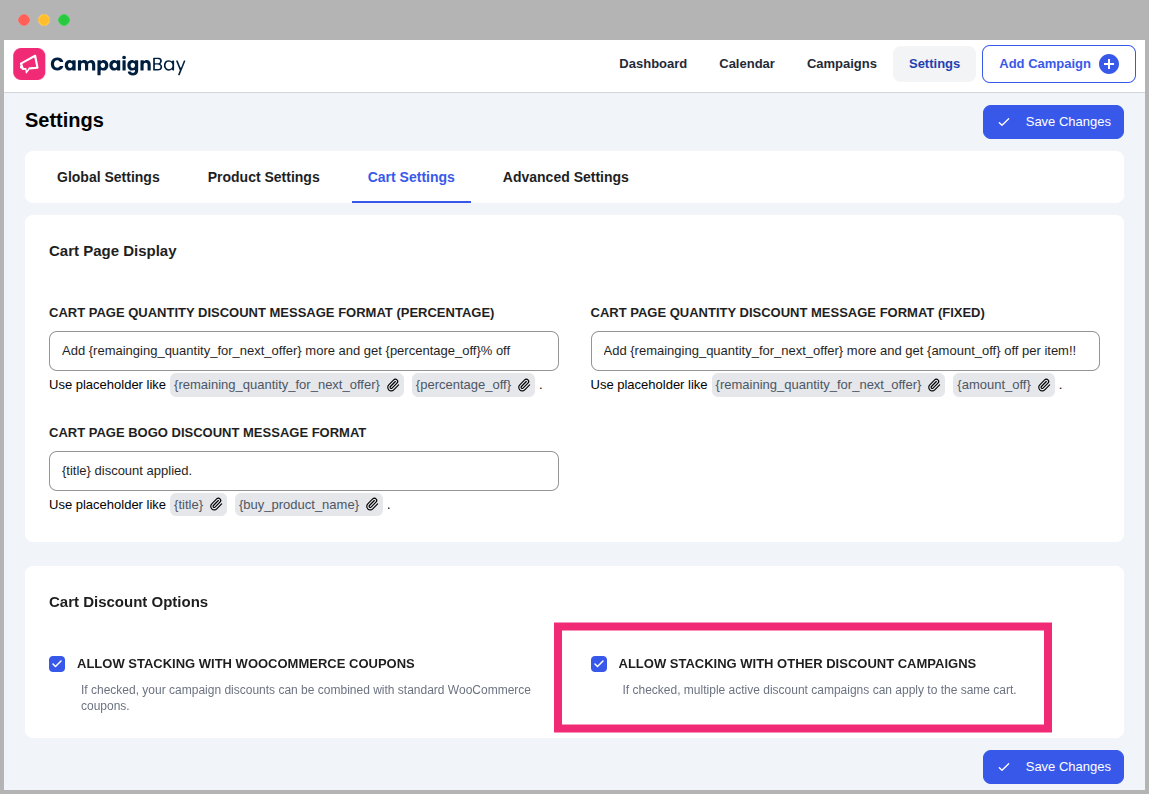The height and width of the screenshot is (794, 1149).
Task: Uncheck Allow Stacking with WooCommerce Coupons
Action: click(57, 664)
